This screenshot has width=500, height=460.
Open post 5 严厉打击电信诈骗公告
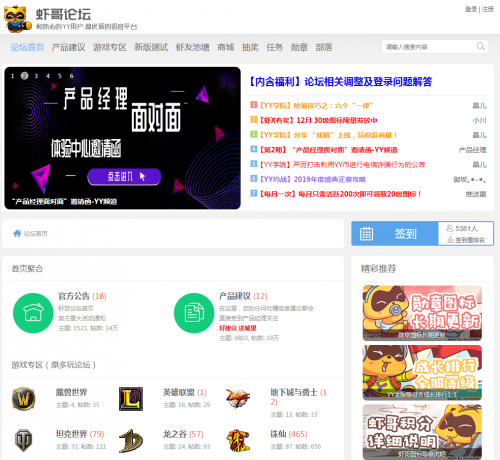click(x=342, y=164)
